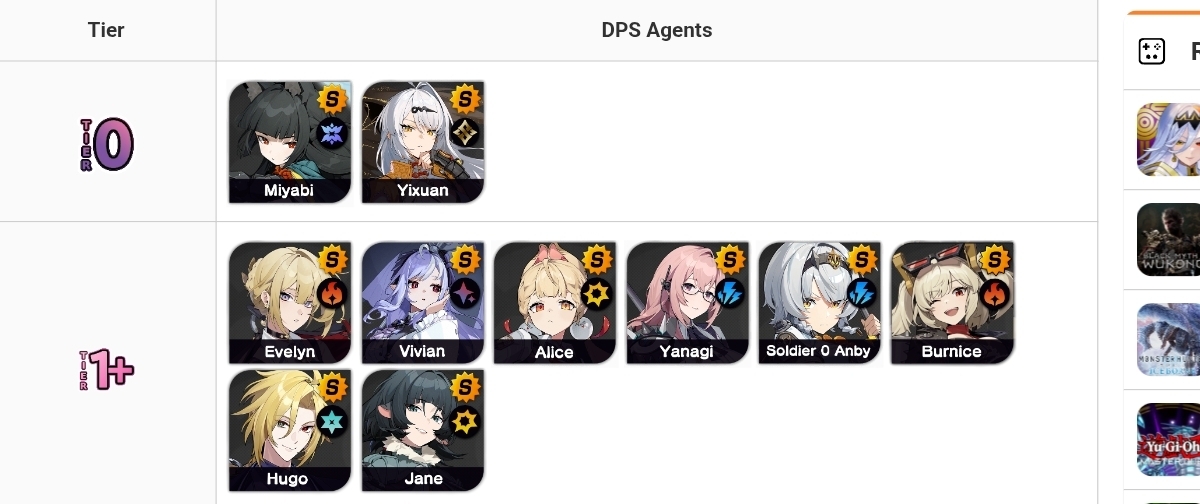
Task: Click Yixuan's auric ink element icon
Action: click(464, 133)
